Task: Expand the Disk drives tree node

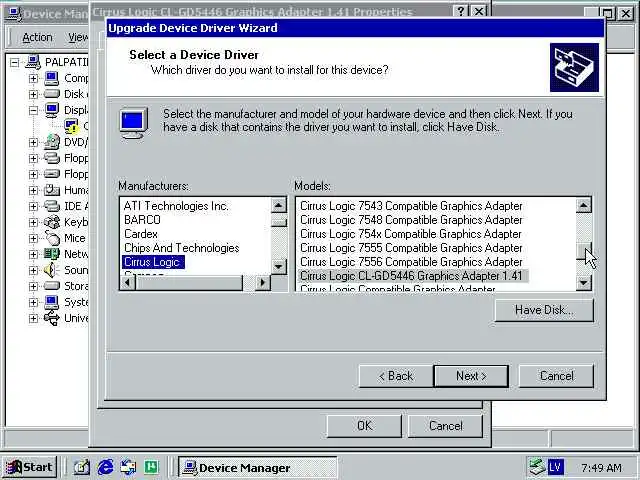Action: tap(33, 94)
